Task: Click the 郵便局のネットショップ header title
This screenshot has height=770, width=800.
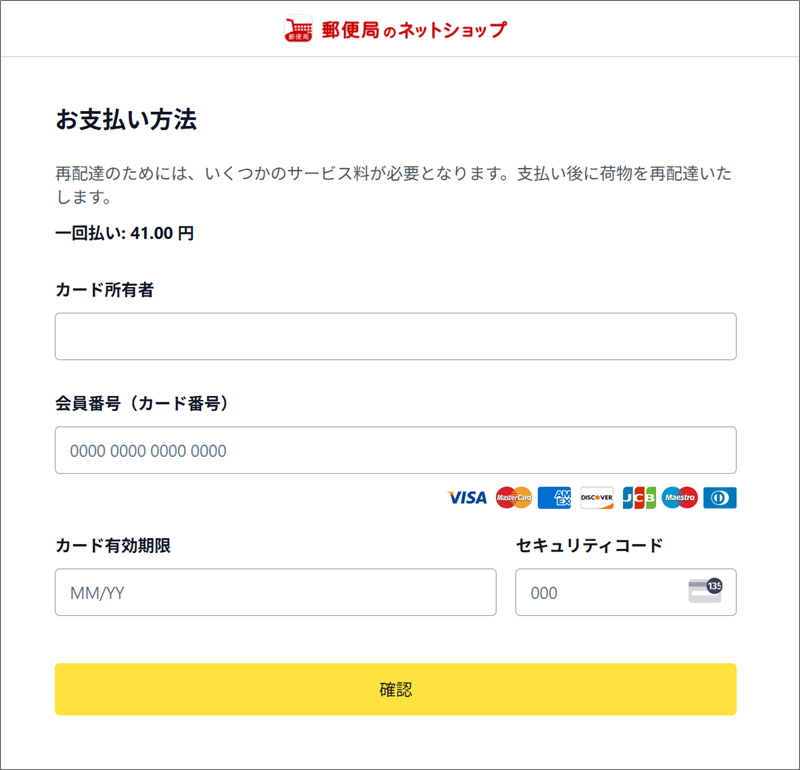Action: [x=414, y=30]
